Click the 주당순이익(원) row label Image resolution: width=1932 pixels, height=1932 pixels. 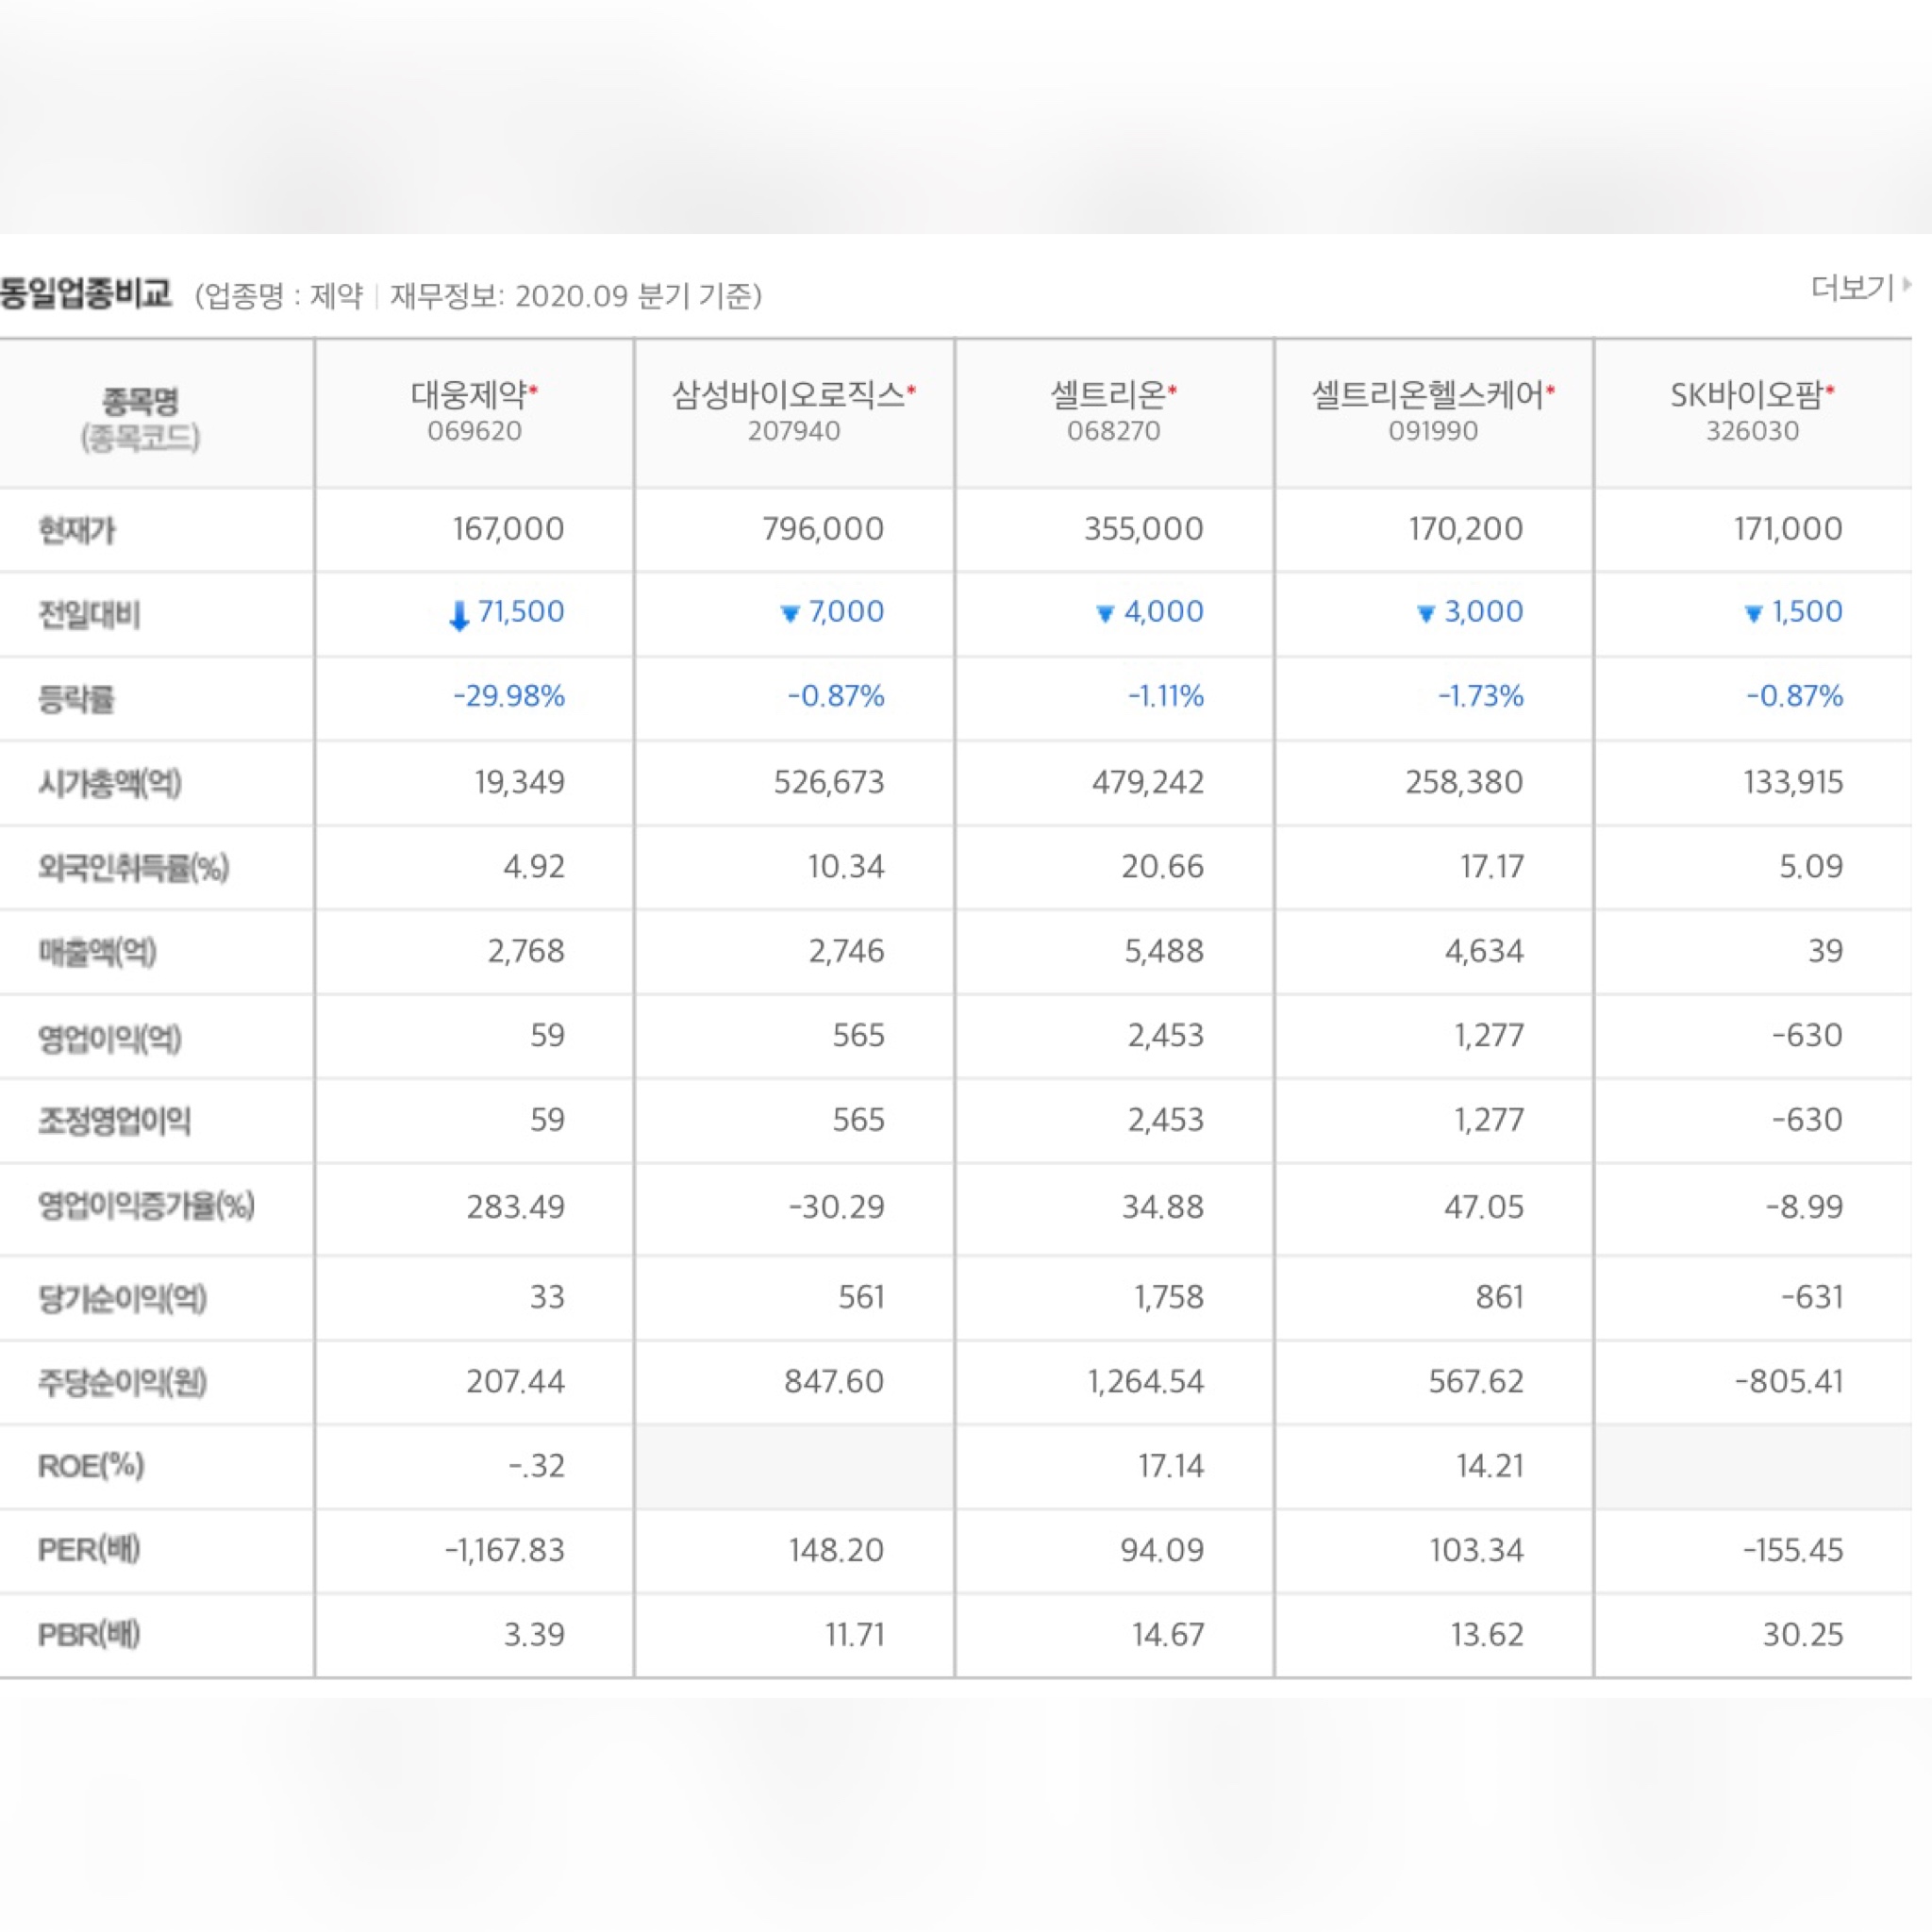click(122, 1382)
